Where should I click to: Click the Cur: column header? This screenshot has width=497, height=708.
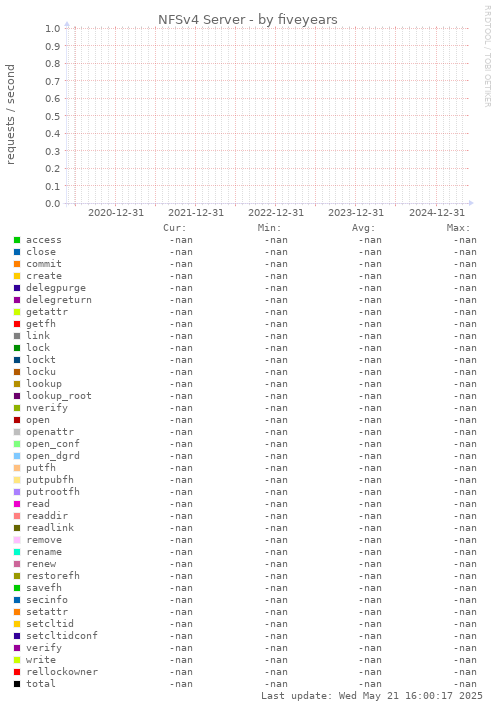[x=175, y=228]
